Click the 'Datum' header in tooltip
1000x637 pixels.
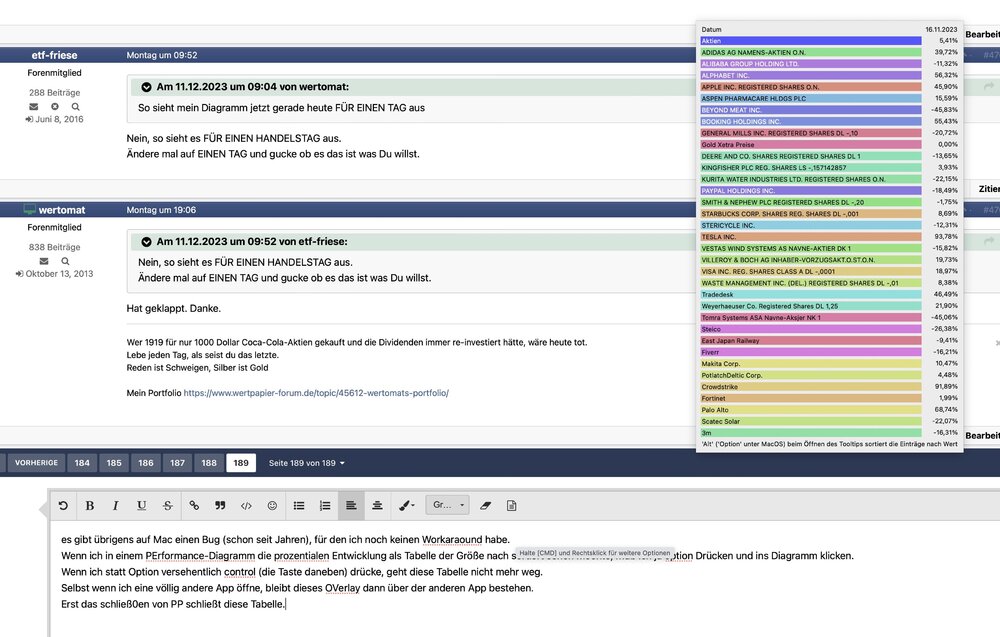711,29
